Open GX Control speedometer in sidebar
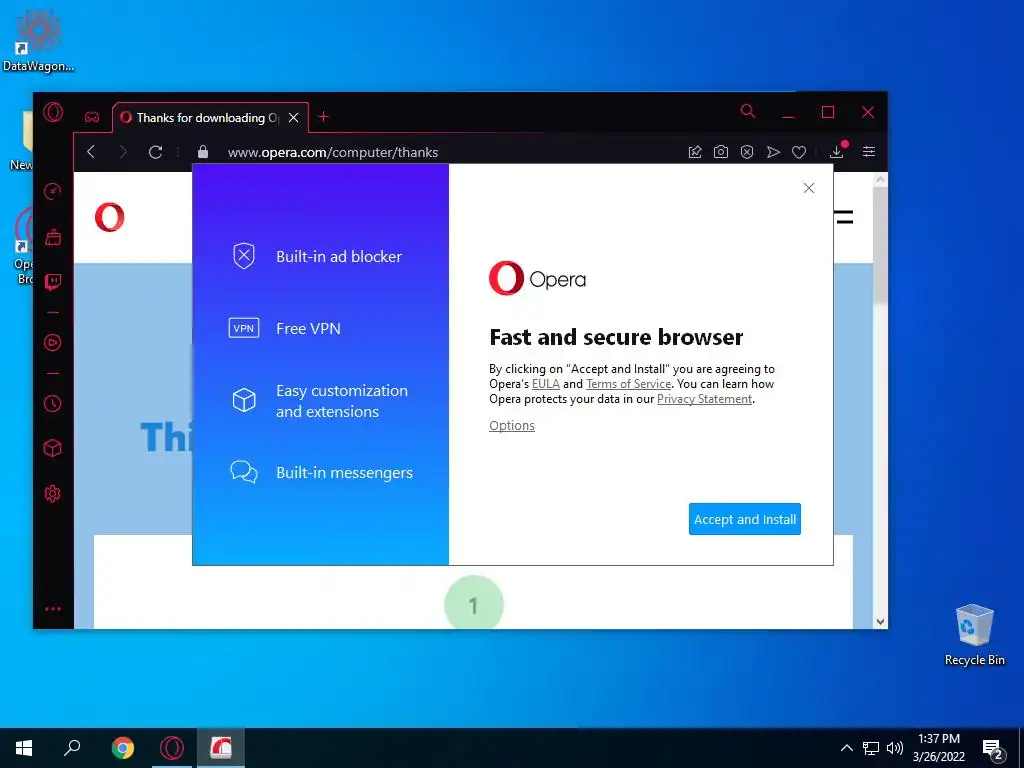The image size is (1024, 768). click(53, 191)
